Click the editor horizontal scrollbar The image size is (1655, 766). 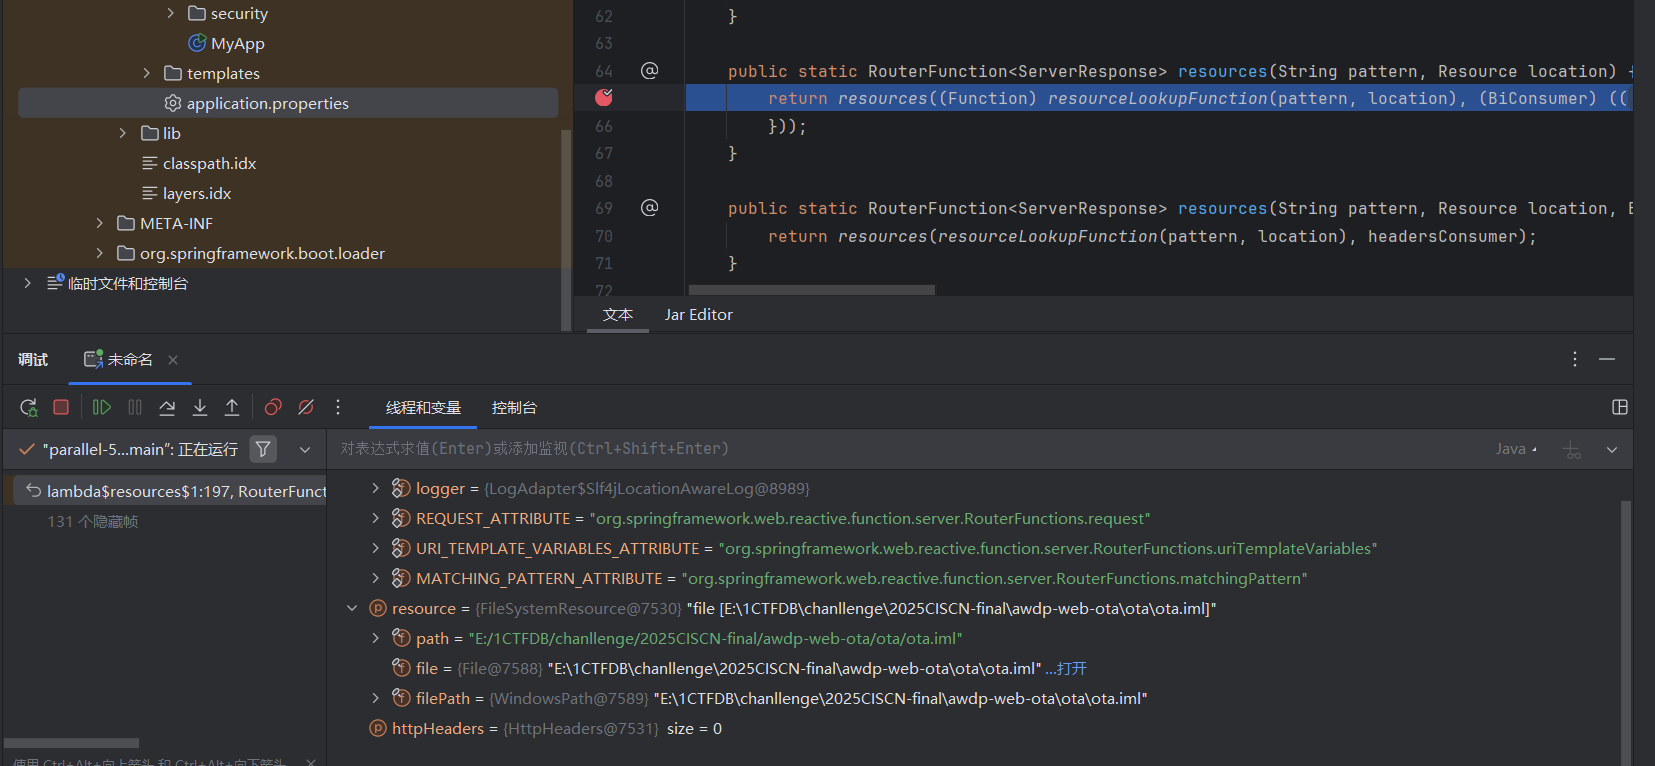[810, 290]
